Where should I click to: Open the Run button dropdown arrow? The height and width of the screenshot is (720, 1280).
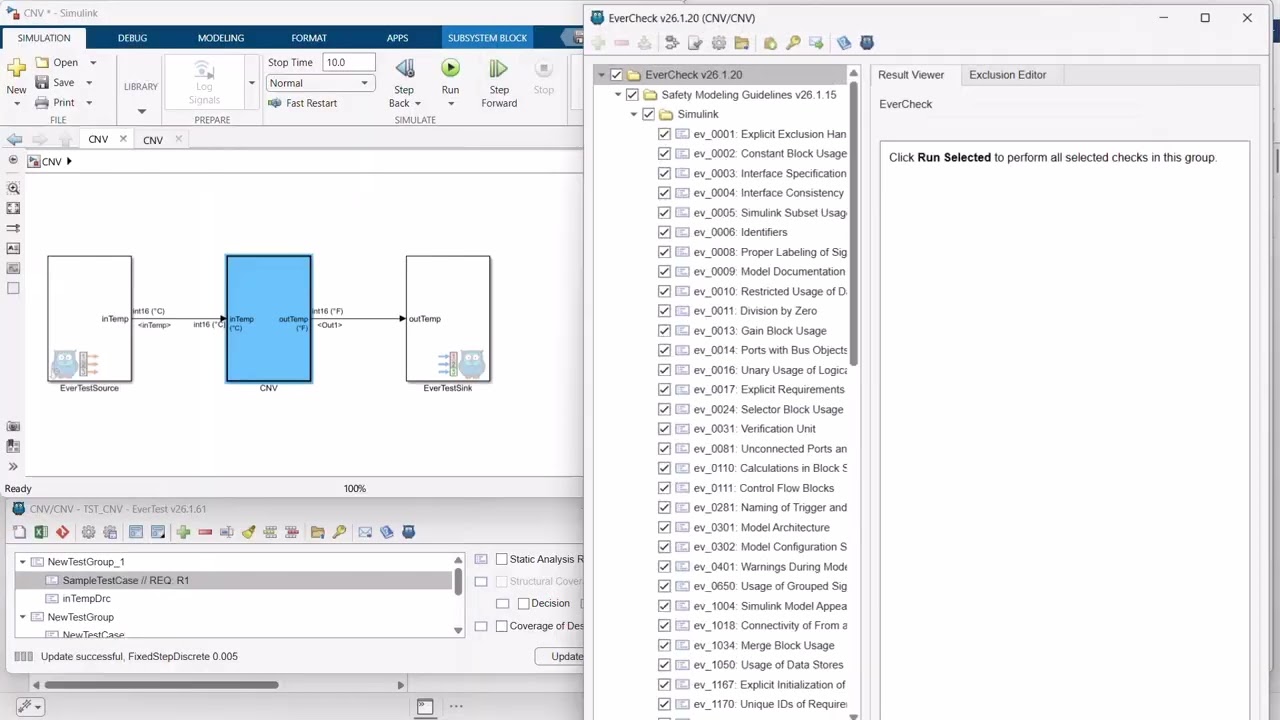click(450, 103)
